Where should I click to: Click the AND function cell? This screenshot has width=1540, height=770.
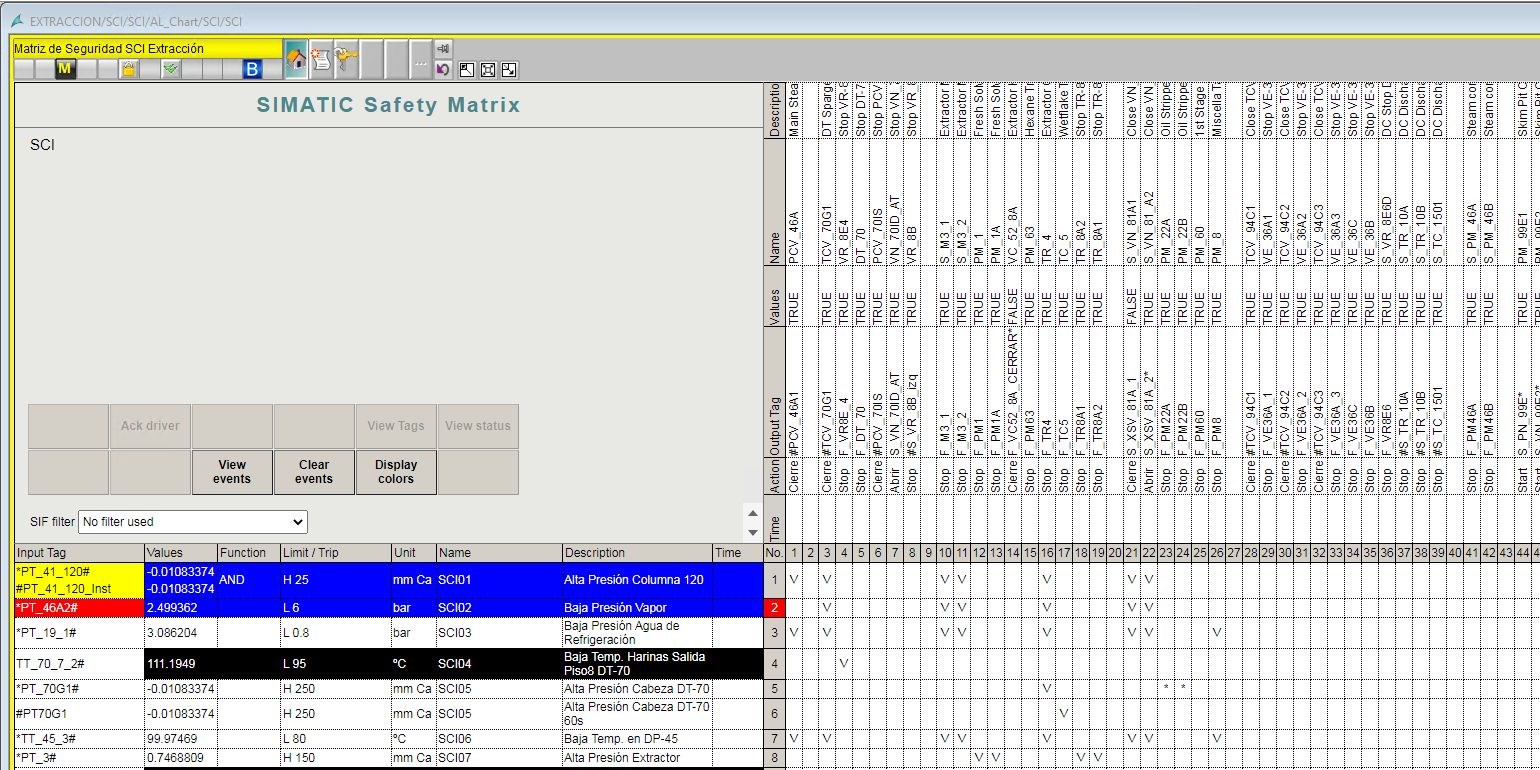(248, 580)
